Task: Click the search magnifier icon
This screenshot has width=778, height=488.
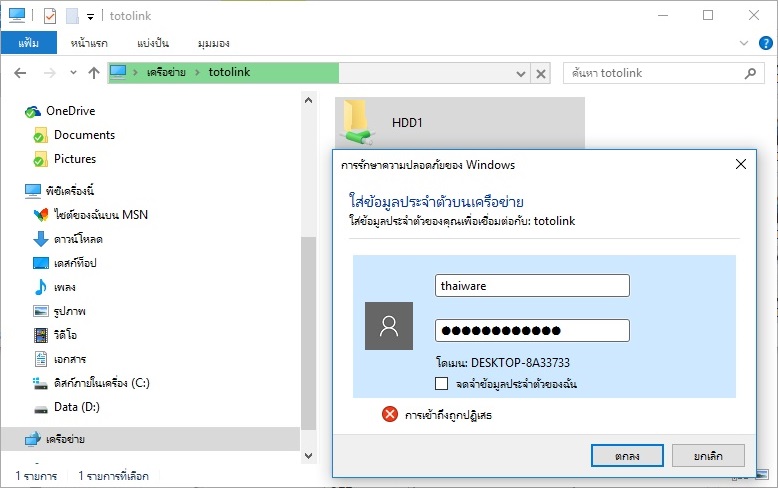Action: coord(750,73)
